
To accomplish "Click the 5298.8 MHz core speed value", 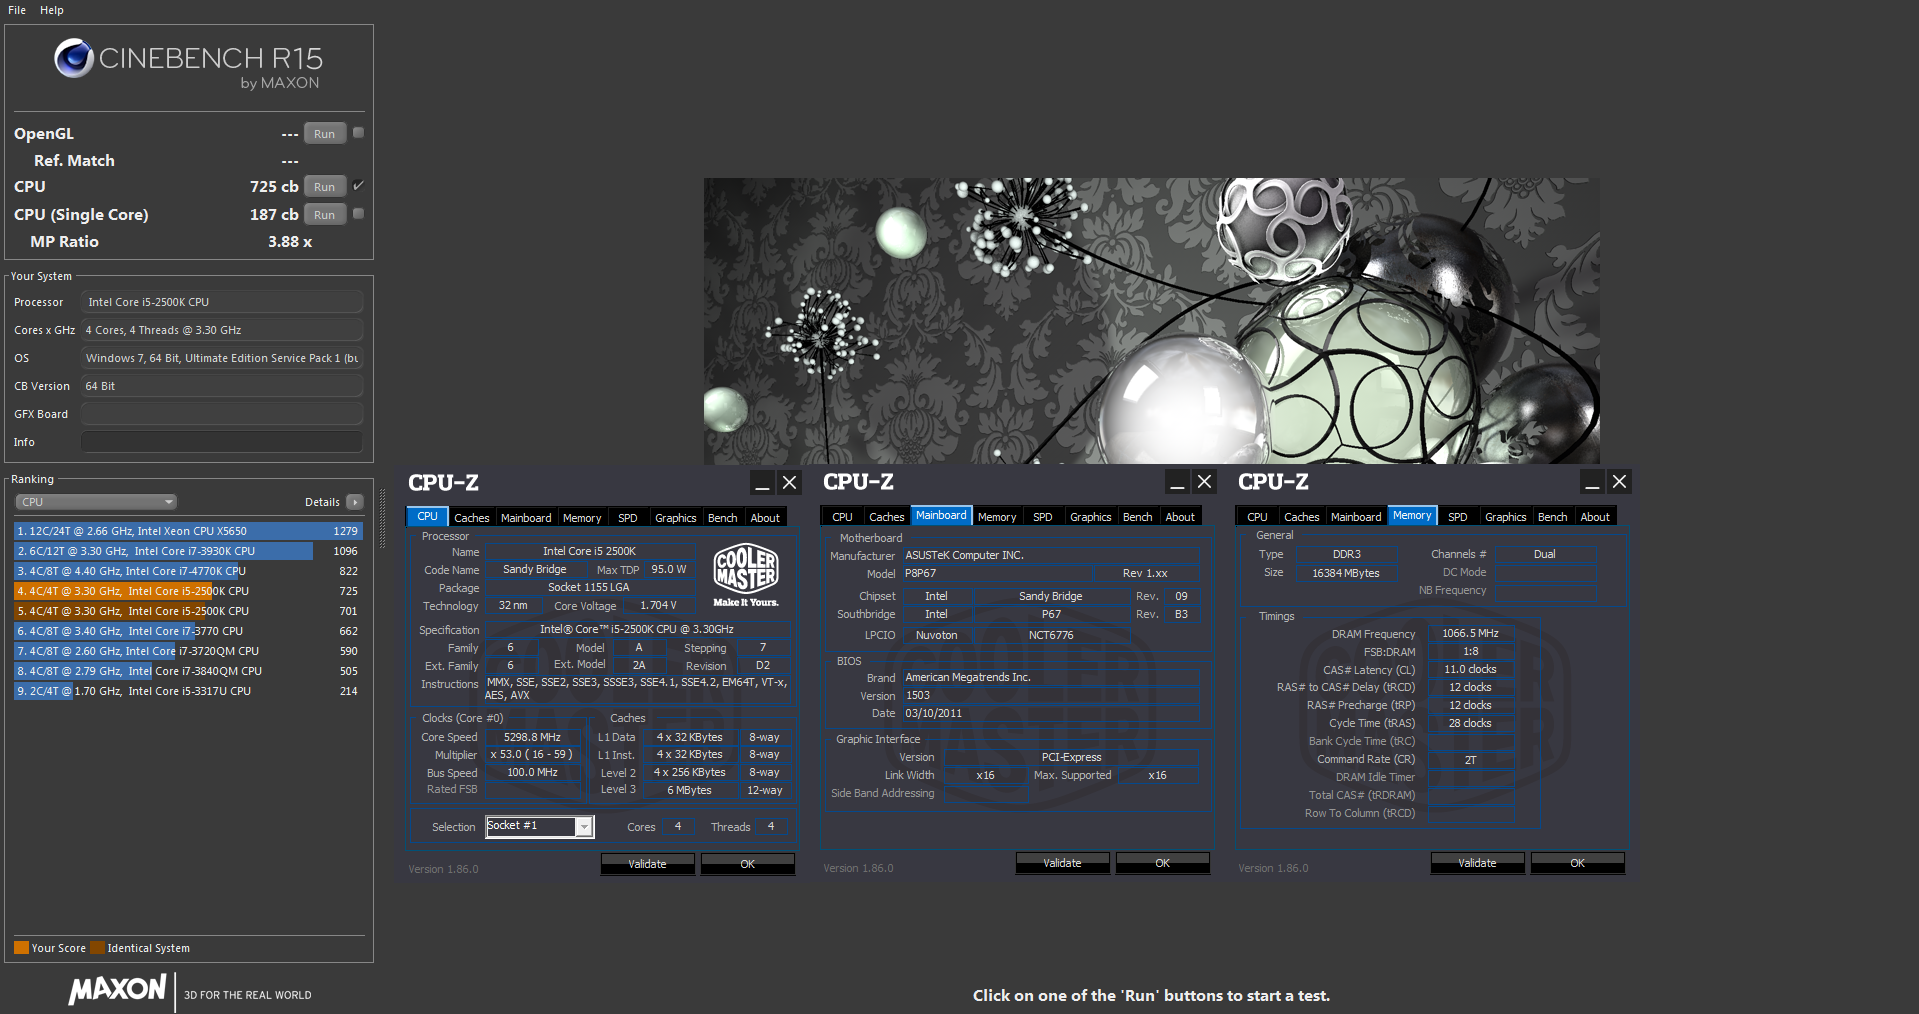I will click(532, 737).
